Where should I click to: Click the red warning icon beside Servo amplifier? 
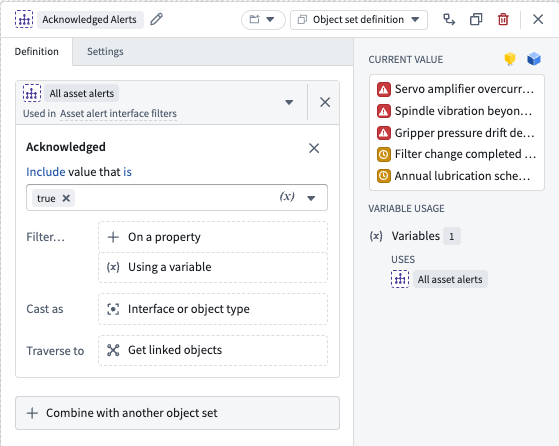(384, 89)
